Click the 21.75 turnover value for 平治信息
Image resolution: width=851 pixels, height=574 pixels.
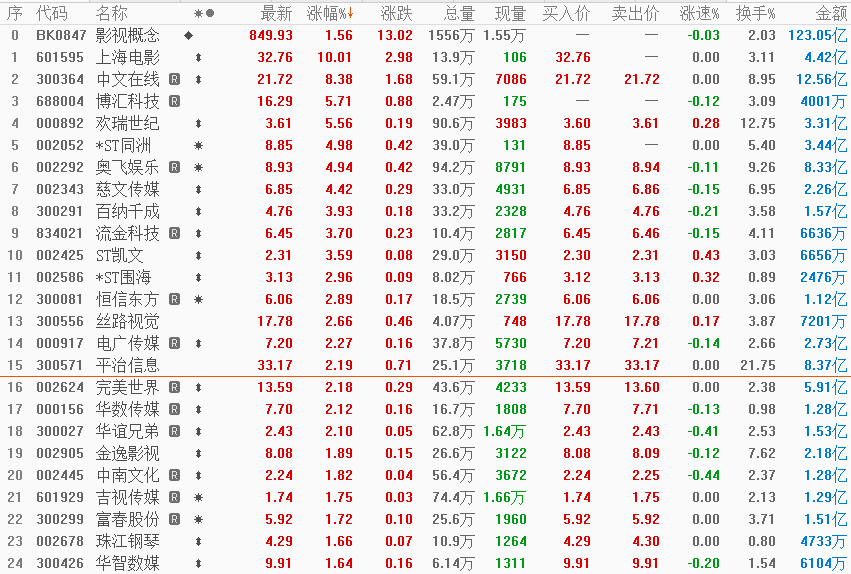758,365
